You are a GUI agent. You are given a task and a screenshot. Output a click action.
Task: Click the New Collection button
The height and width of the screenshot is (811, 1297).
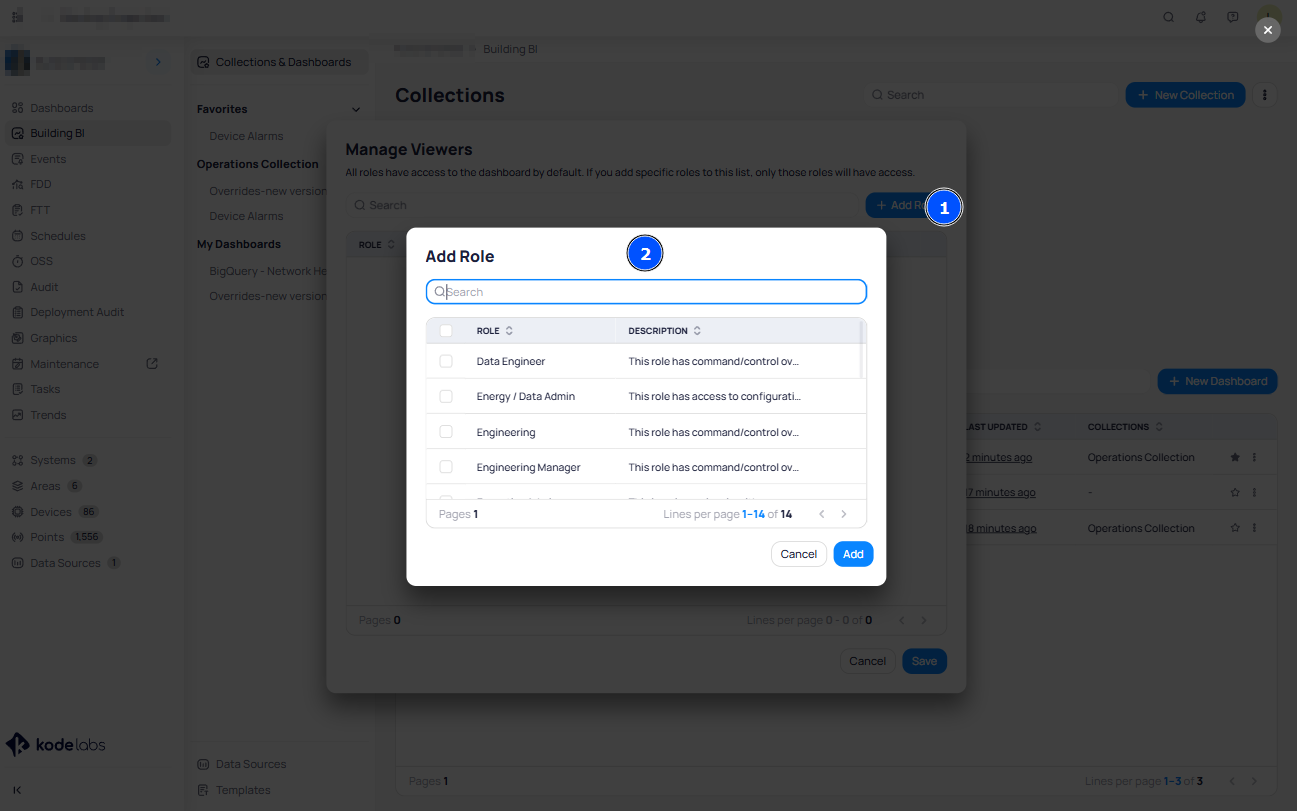pyautogui.click(x=1185, y=95)
